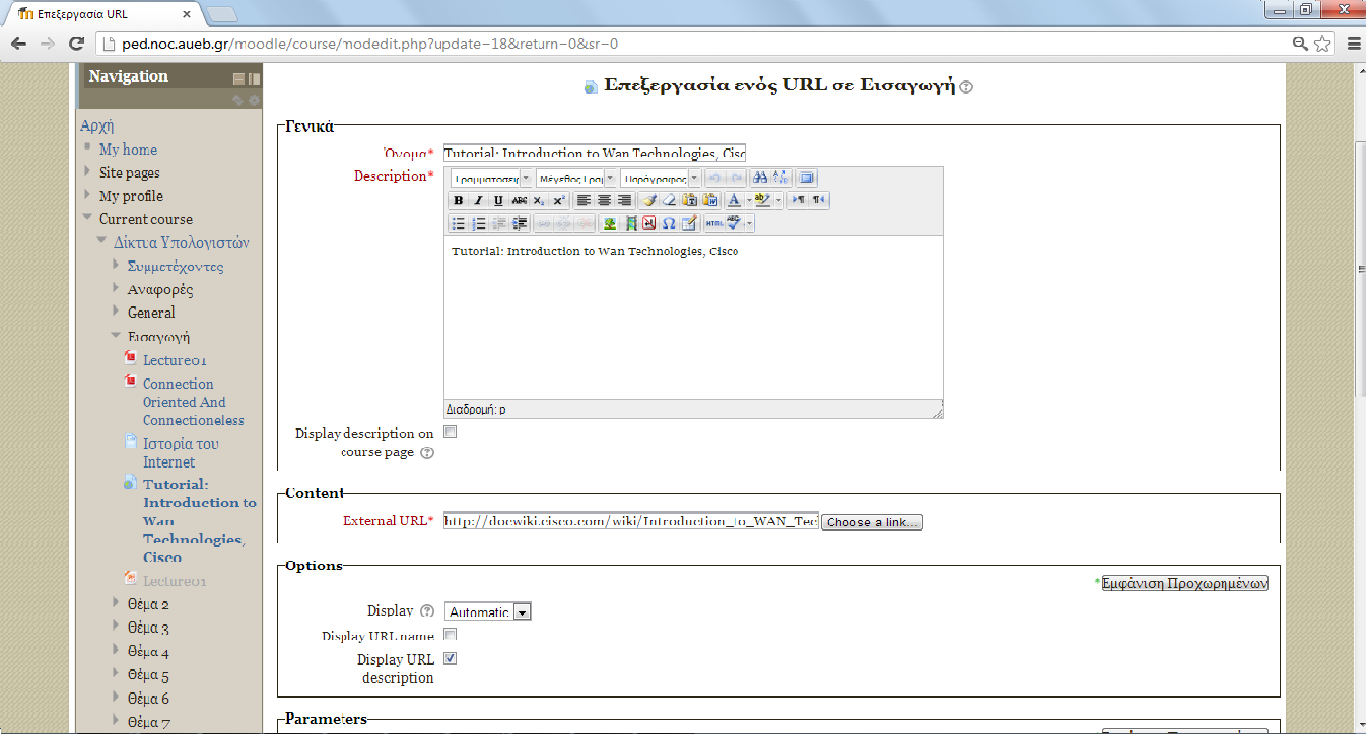Insert nonbreaking space character icon
This screenshot has height=734, width=1372.
click(649, 223)
